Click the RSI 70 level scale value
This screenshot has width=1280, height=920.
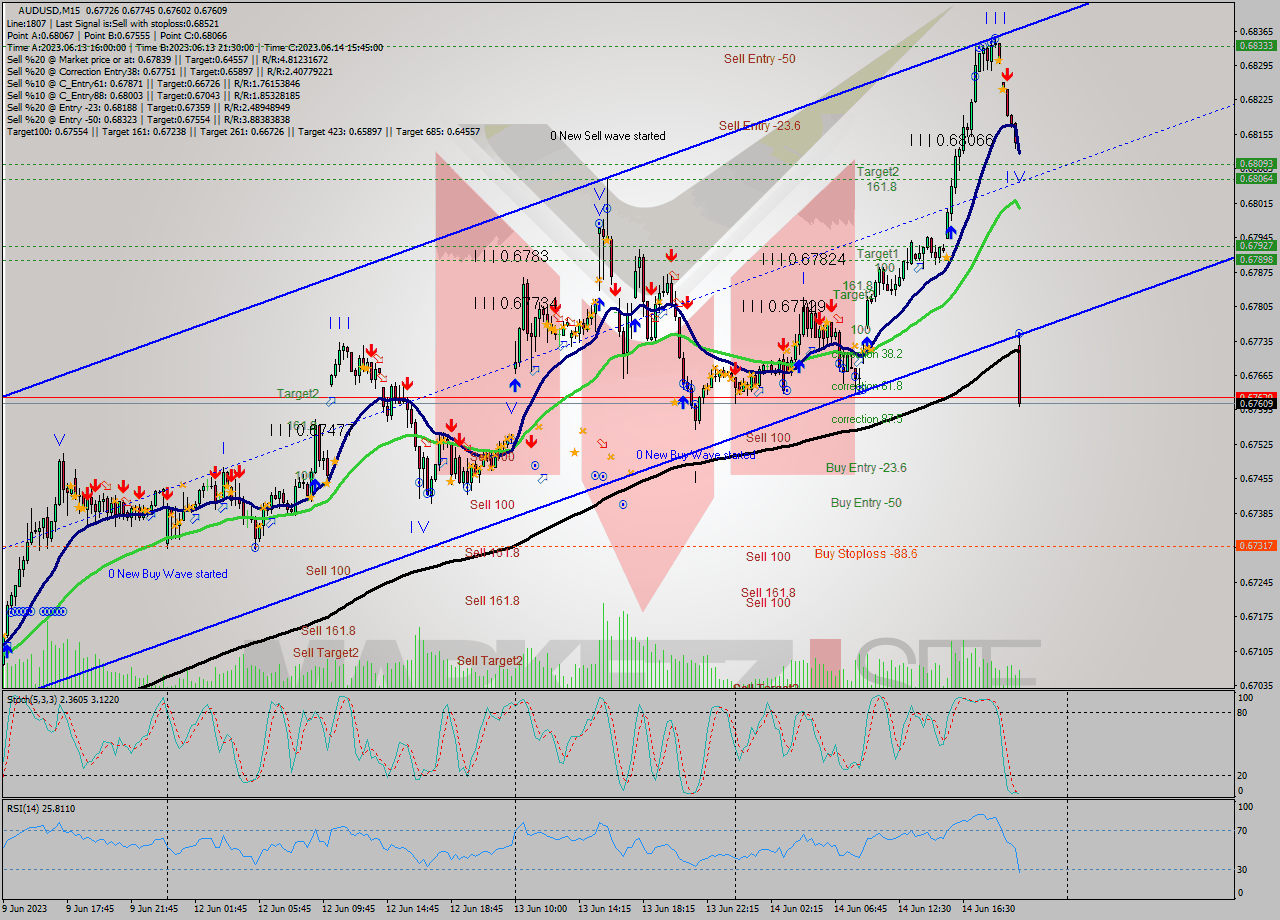(1244, 830)
